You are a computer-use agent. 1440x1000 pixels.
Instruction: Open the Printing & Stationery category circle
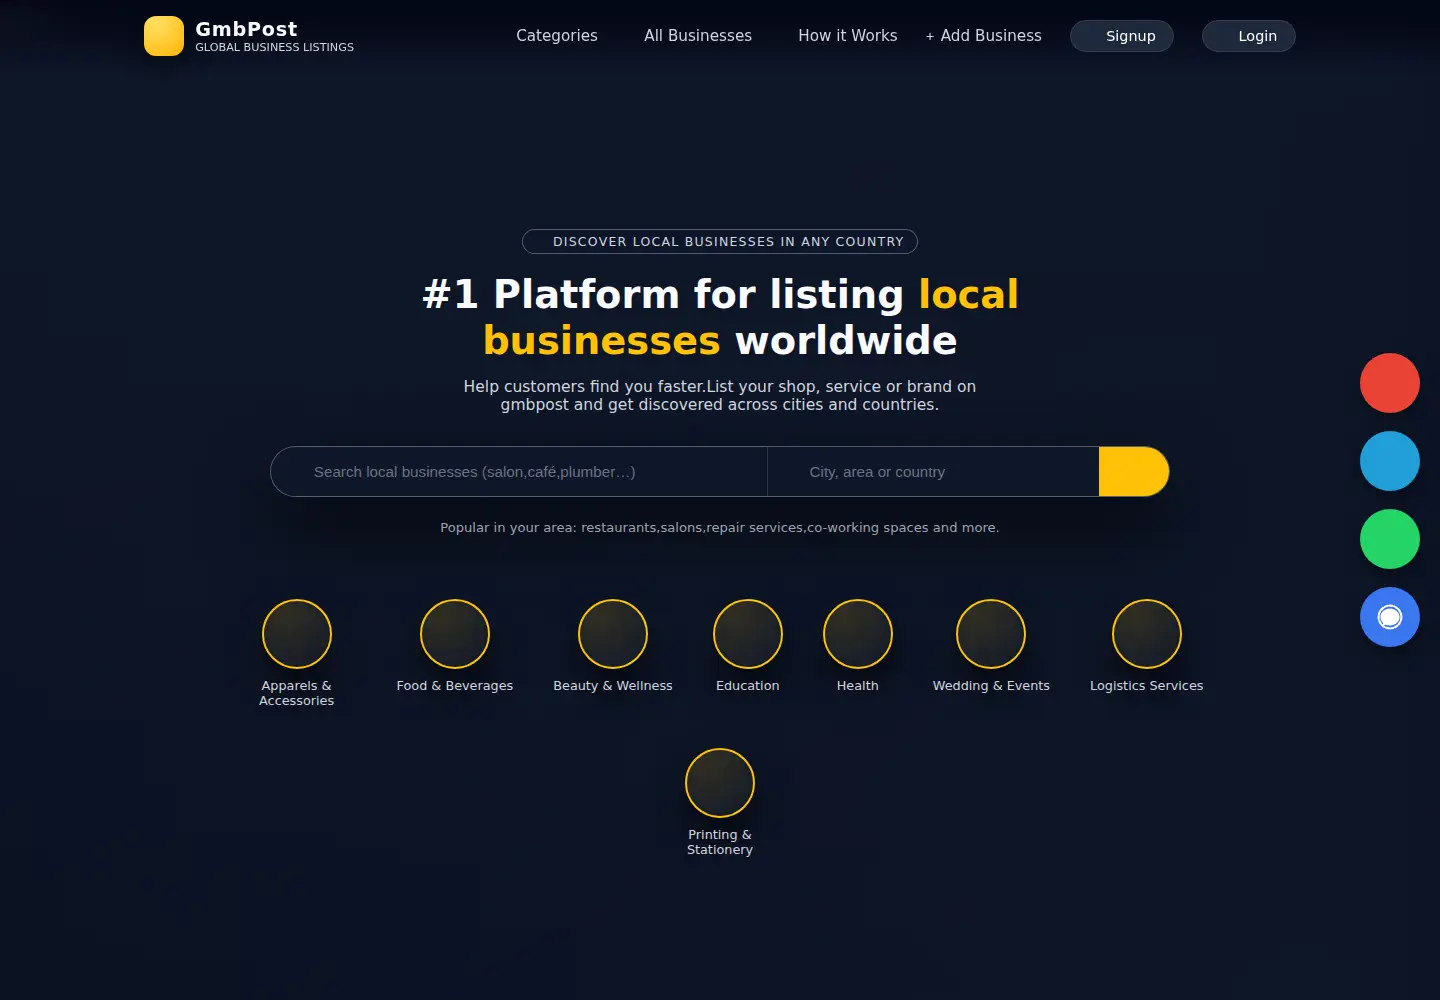(720, 783)
